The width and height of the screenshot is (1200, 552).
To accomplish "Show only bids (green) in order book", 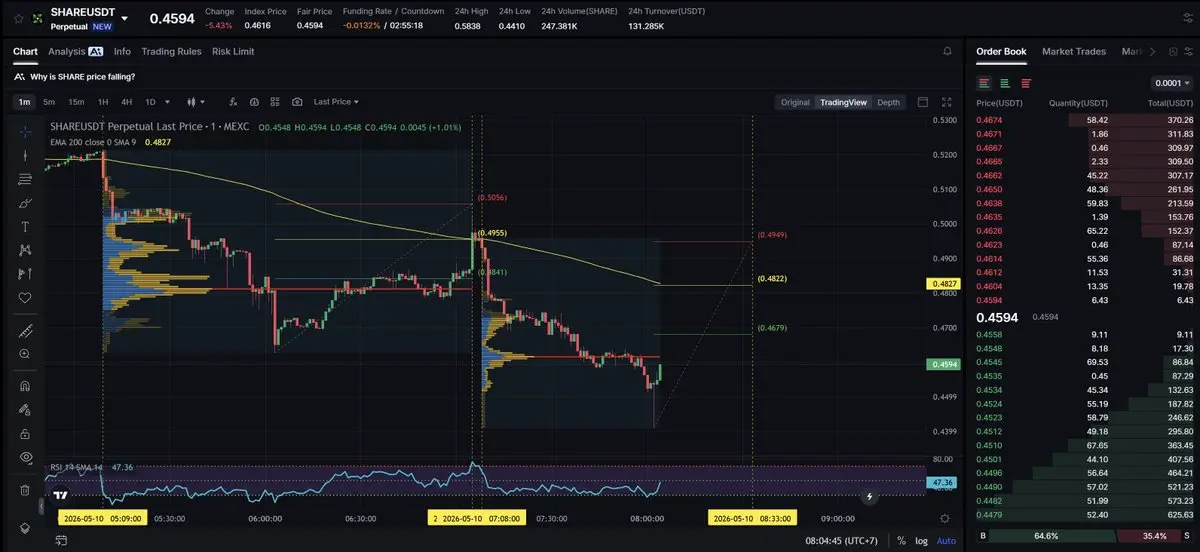I will 1005,83.
